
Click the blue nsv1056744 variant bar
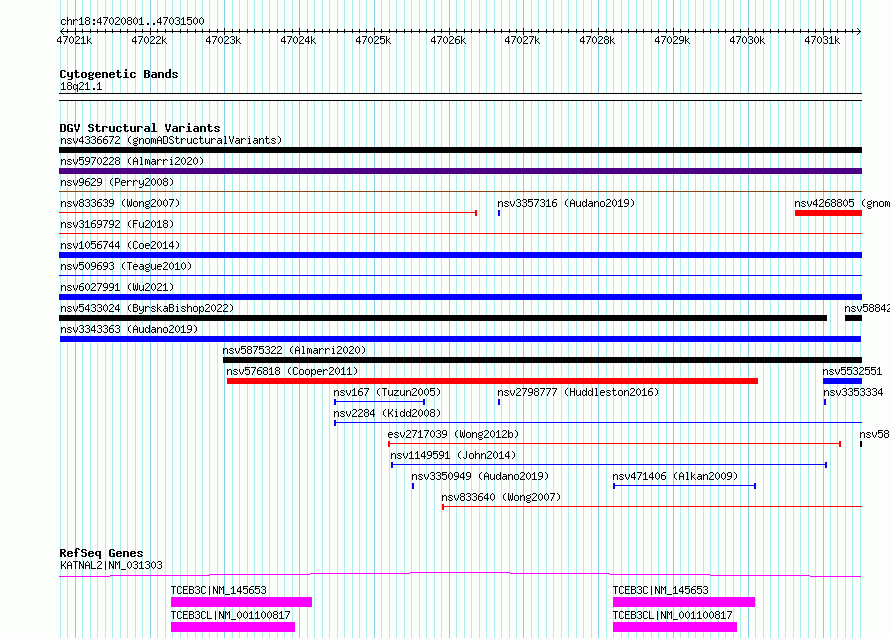coord(460,255)
